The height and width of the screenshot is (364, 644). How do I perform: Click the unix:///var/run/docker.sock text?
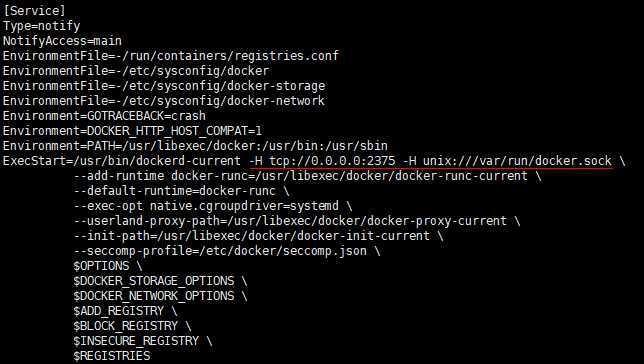518,161
